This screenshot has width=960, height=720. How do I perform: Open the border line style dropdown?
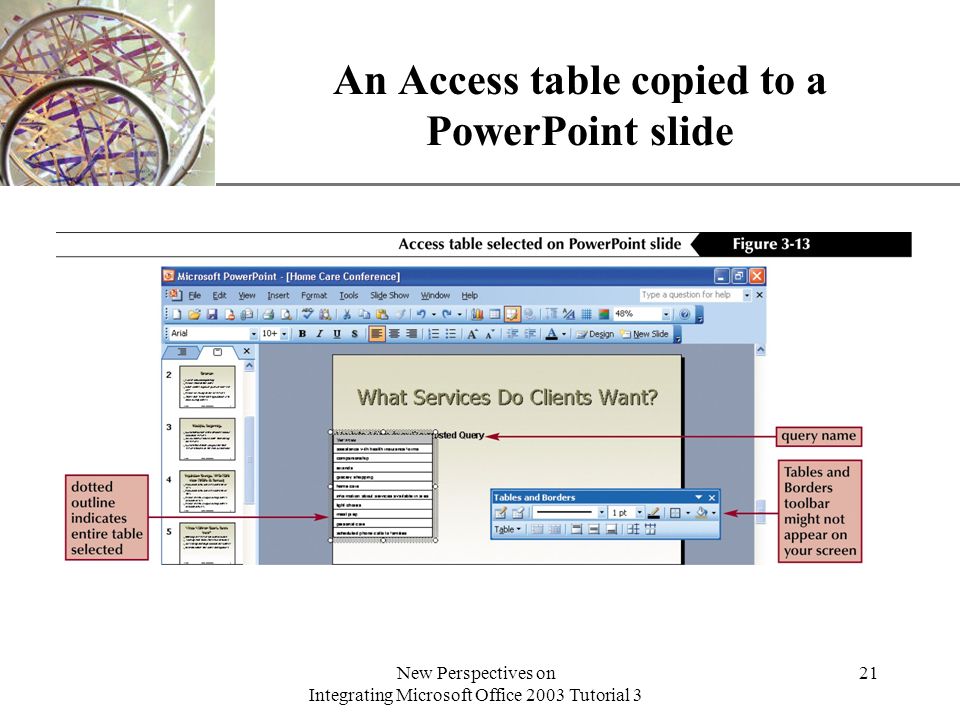point(602,512)
